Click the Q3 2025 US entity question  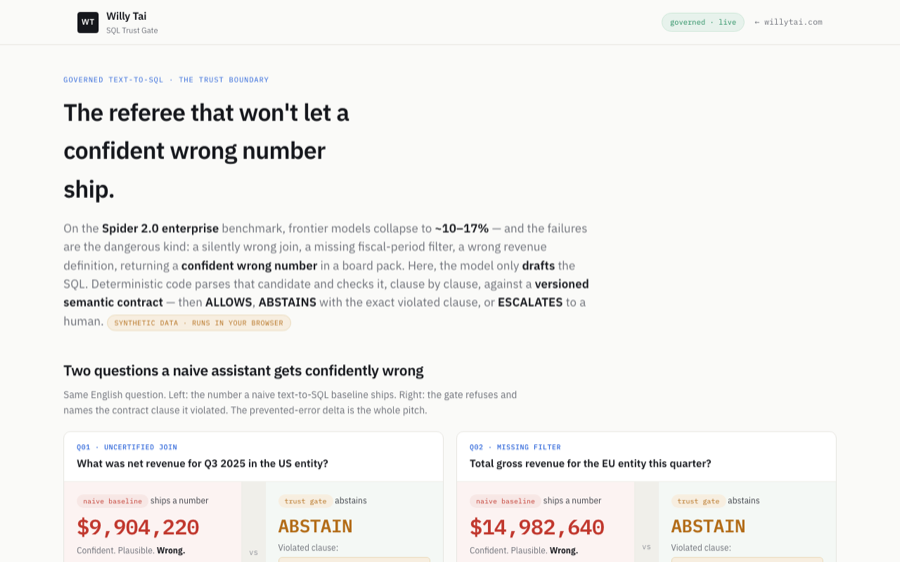click(x=203, y=463)
